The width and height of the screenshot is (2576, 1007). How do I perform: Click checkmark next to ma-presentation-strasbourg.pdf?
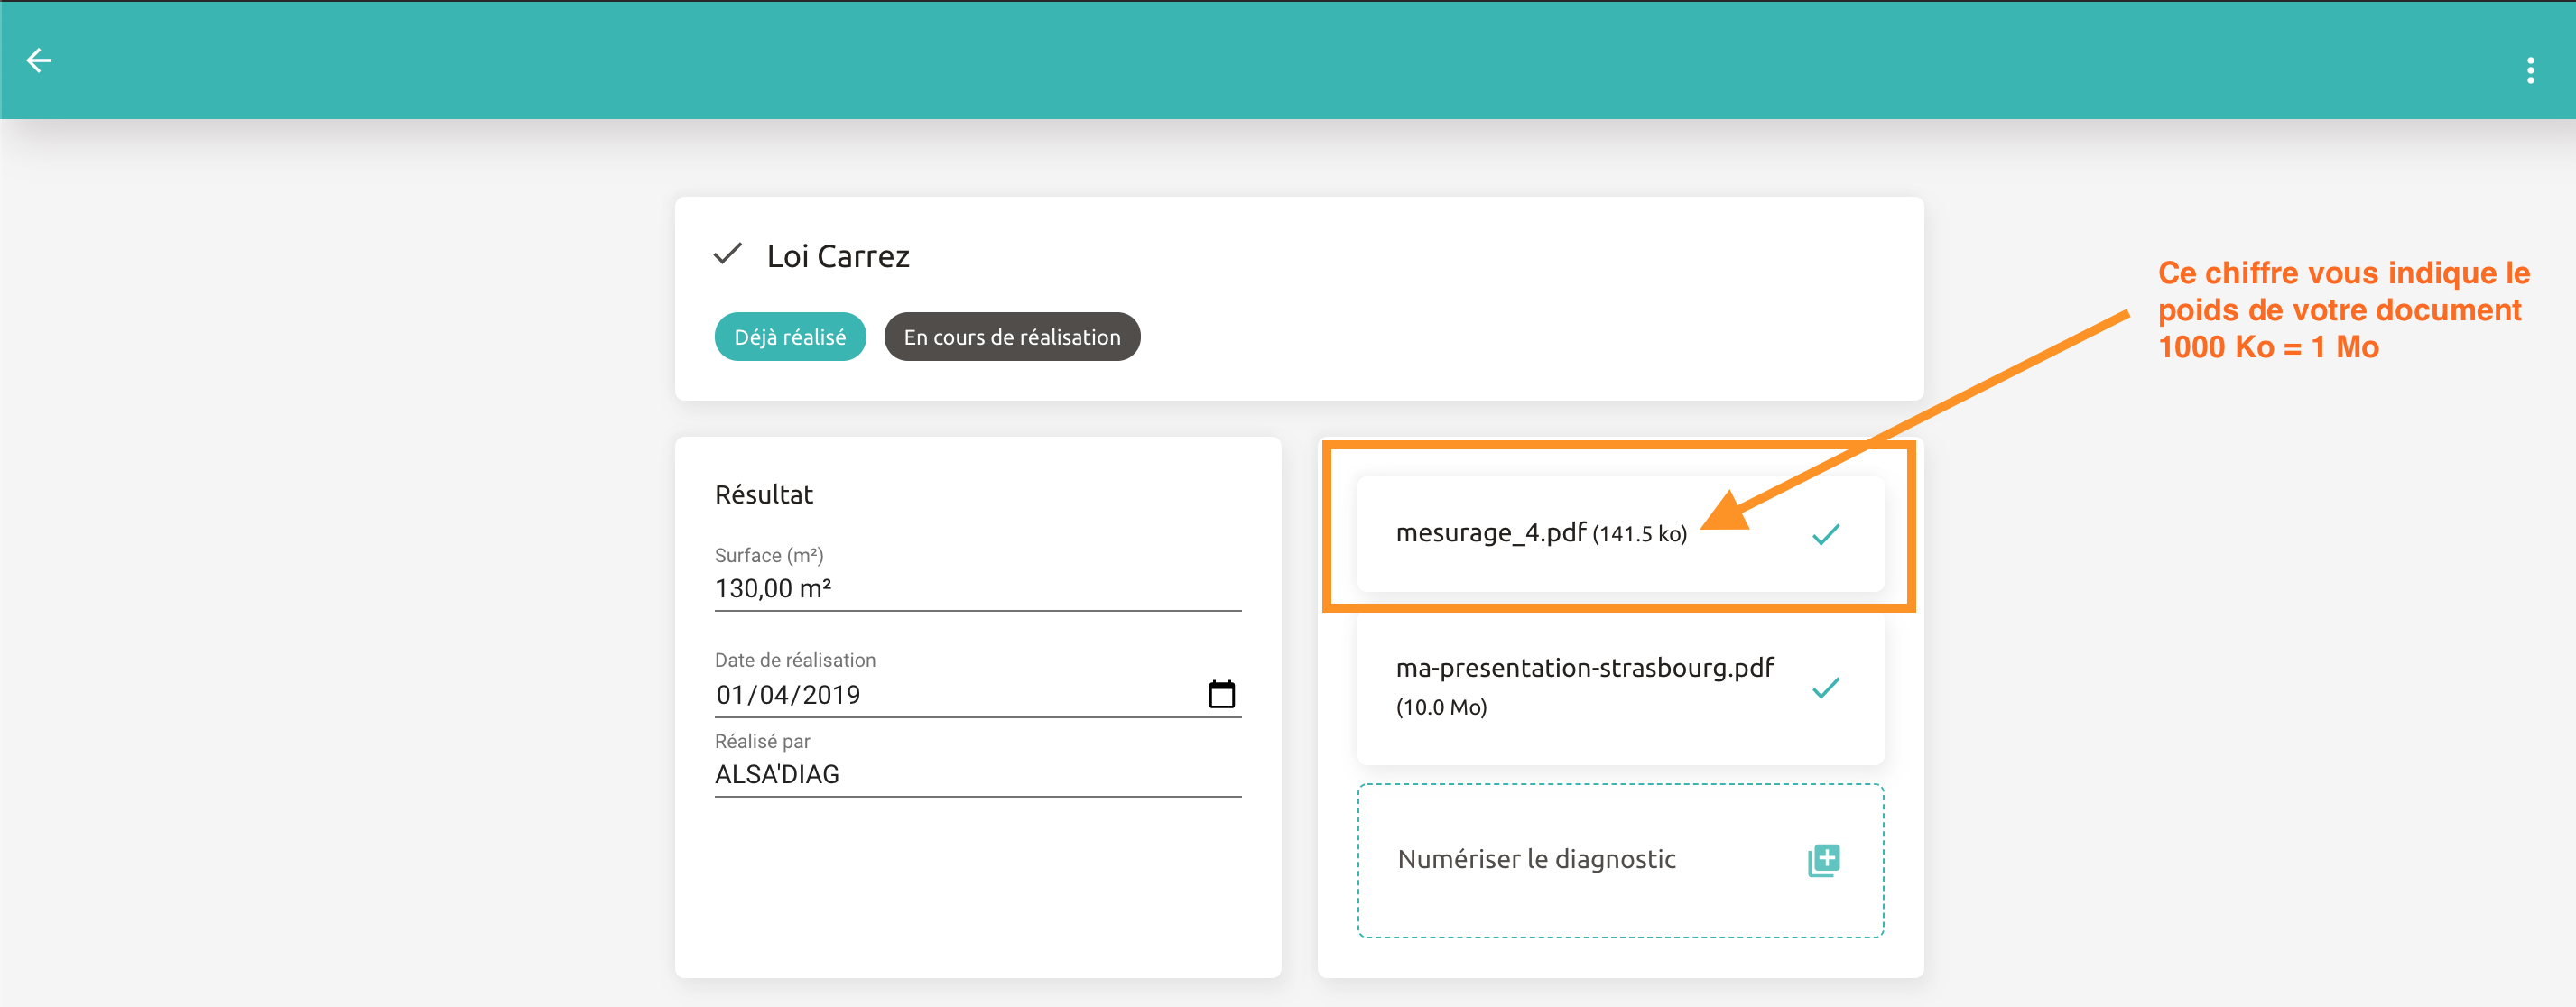click(1825, 688)
